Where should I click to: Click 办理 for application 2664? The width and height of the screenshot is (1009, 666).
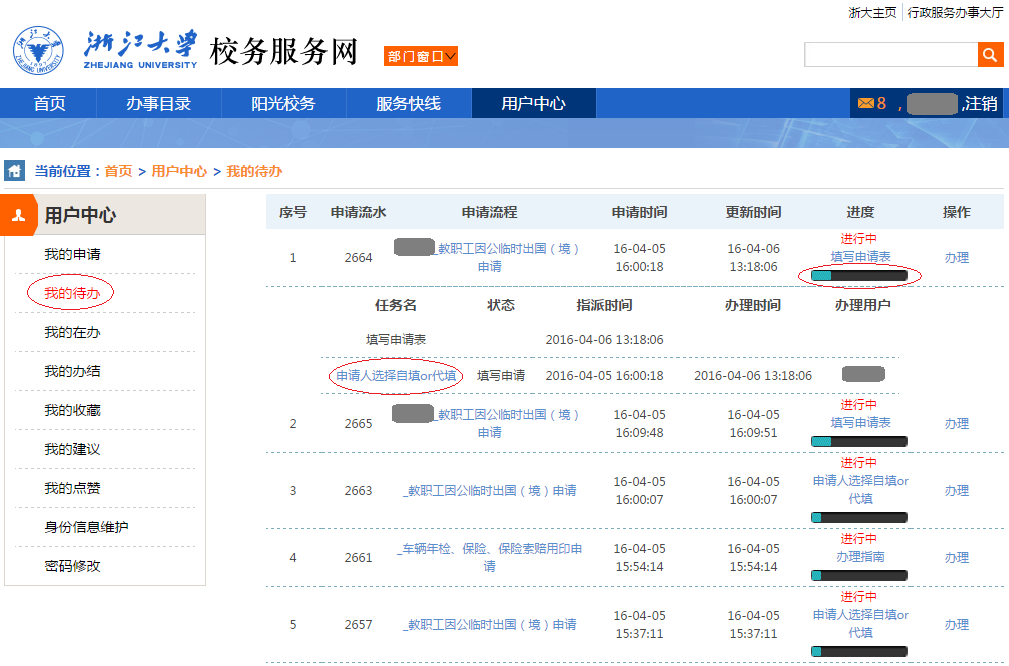pos(956,257)
